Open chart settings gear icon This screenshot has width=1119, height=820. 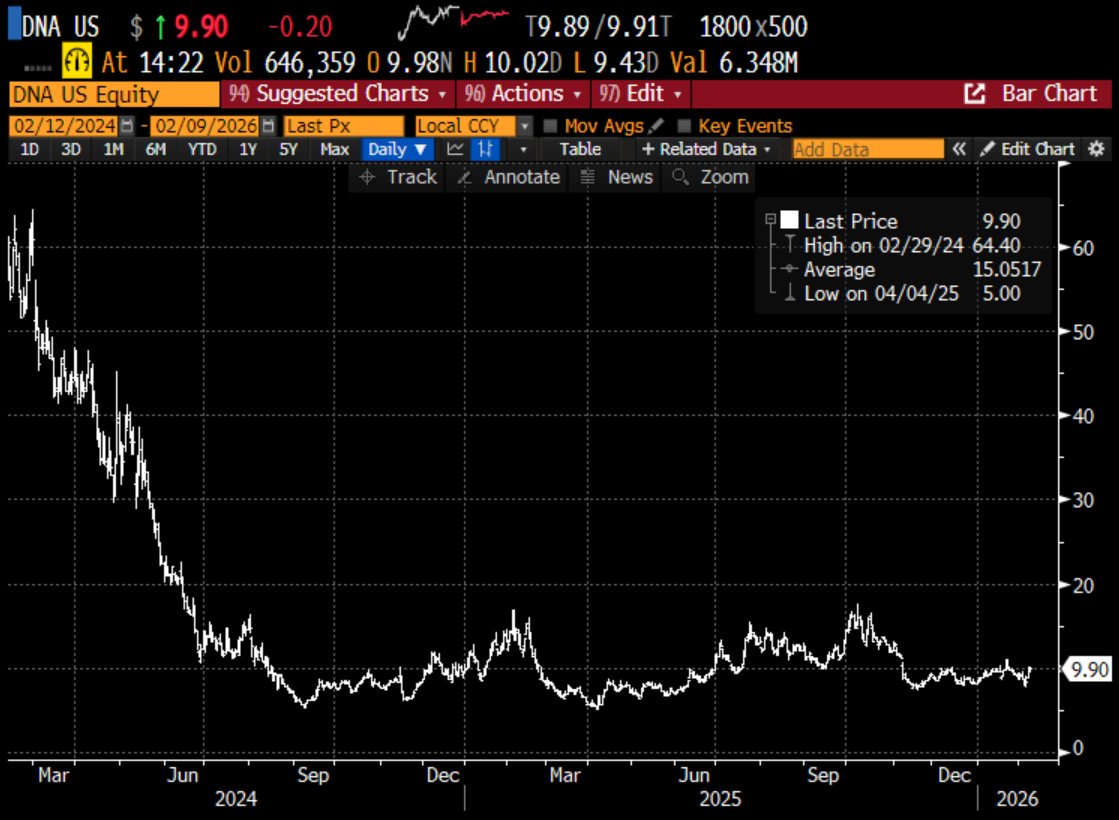click(1096, 149)
